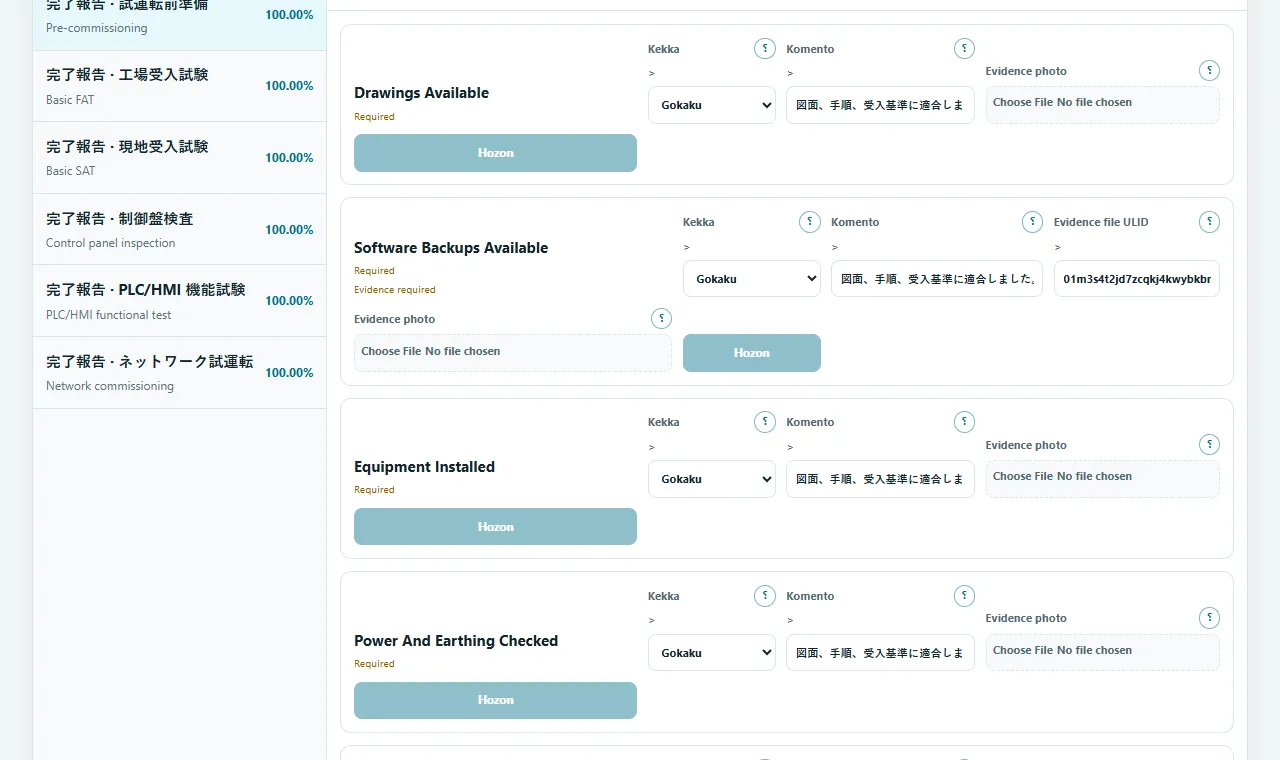Open Kekka dropdown for Drawings Available
The width and height of the screenshot is (1280, 760).
pyautogui.click(x=712, y=105)
